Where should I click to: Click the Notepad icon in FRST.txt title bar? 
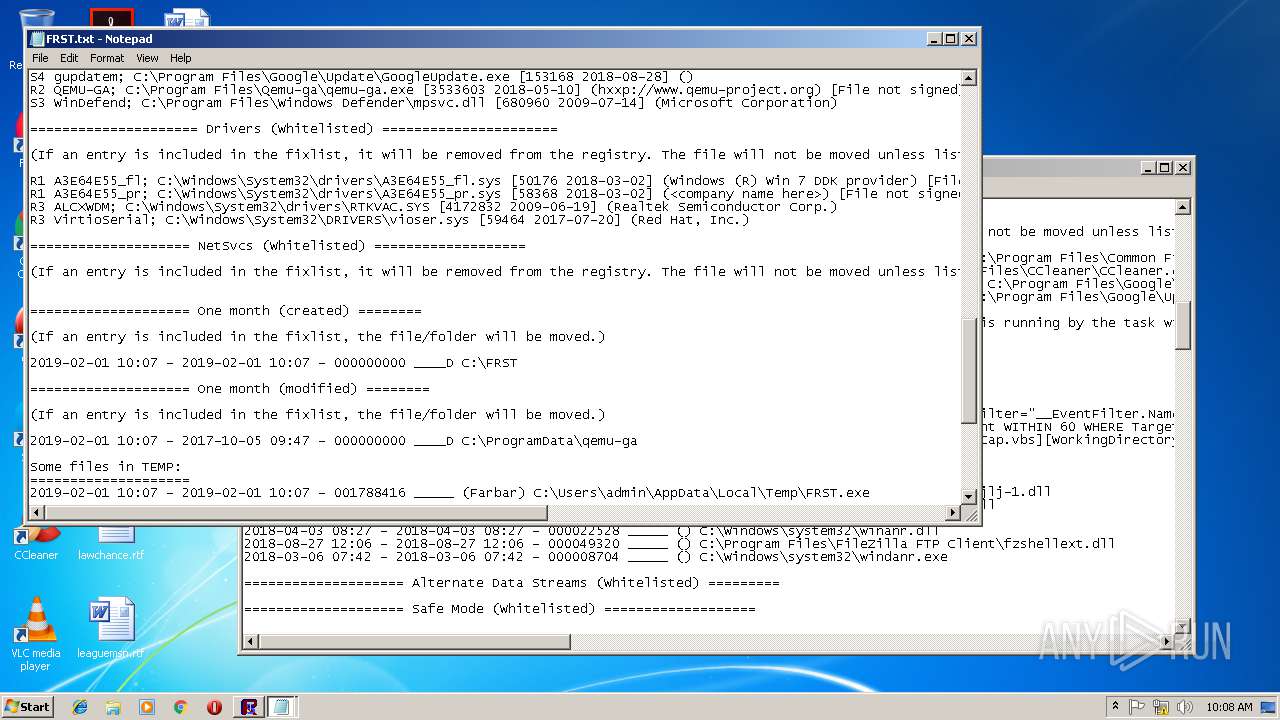pos(38,39)
